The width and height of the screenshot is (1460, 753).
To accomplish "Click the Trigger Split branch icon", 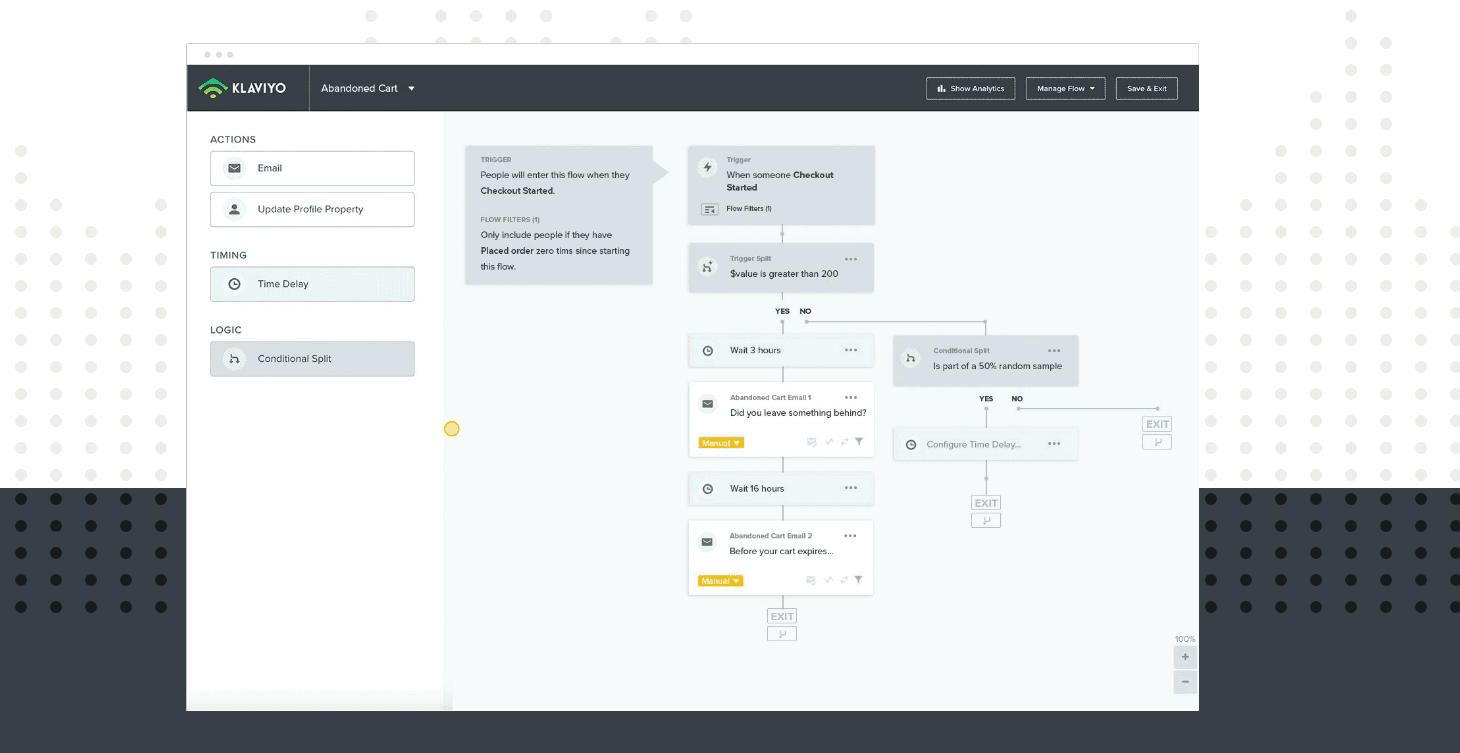I will pos(708,266).
